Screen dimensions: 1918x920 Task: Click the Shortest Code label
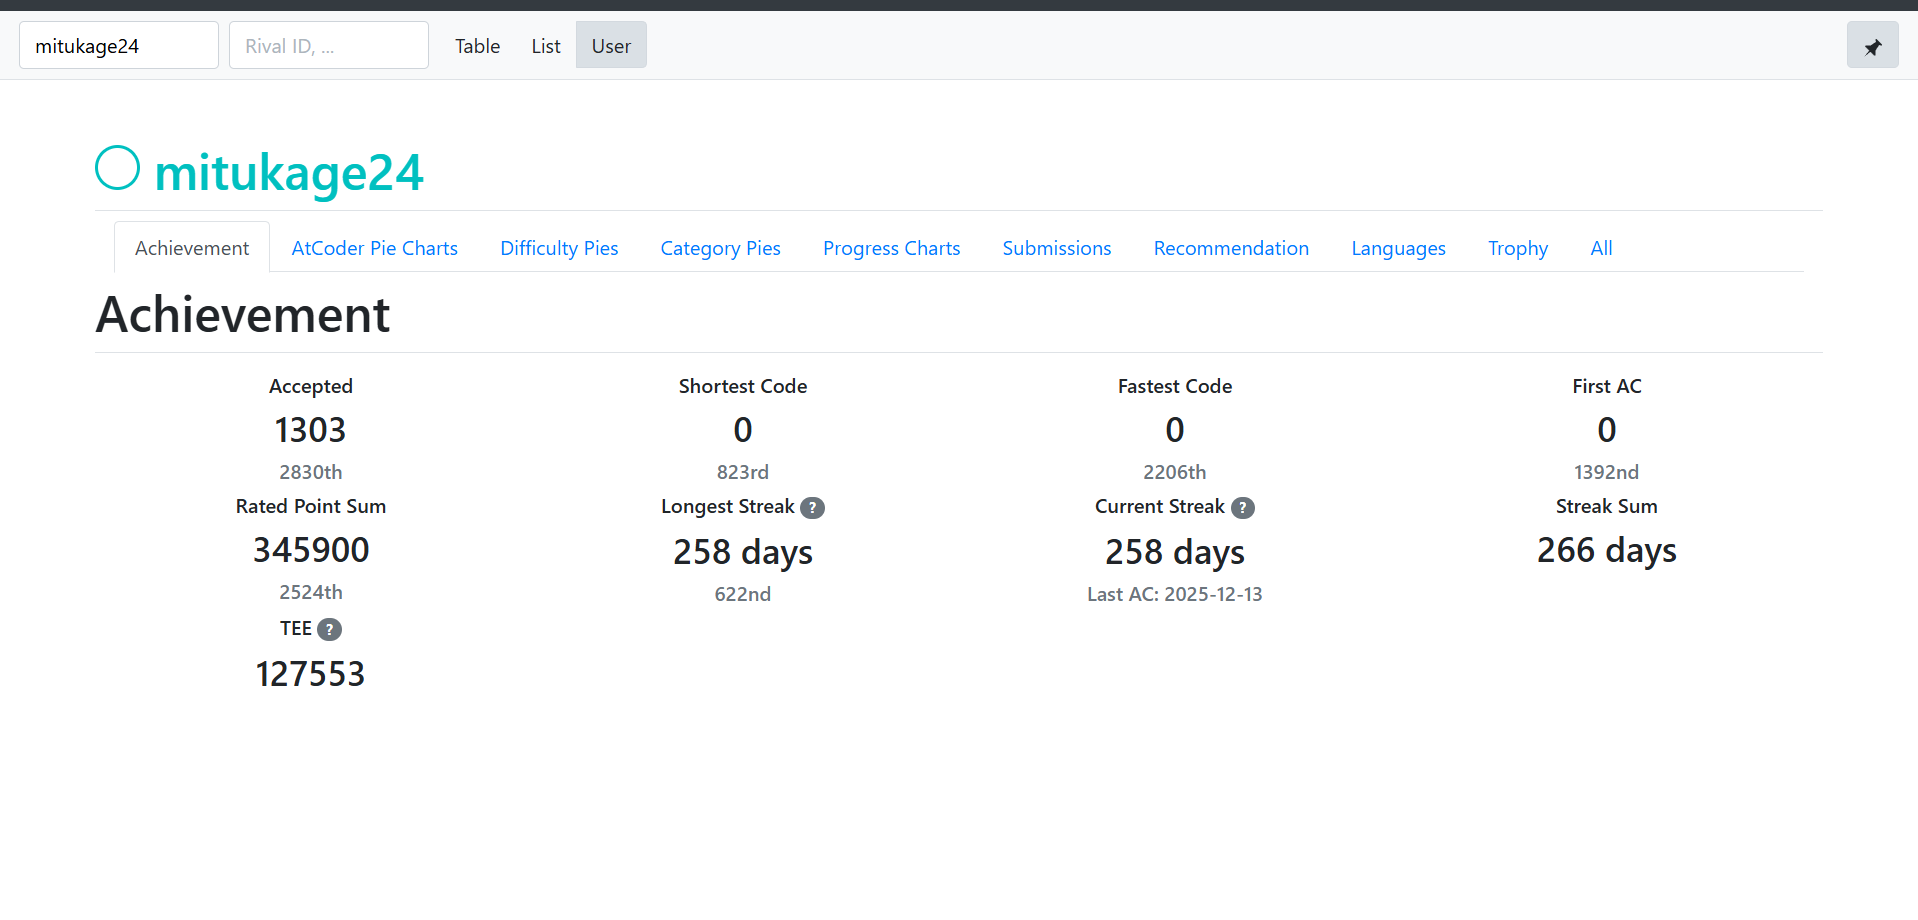pyautogui.click(x=743, y=386)
